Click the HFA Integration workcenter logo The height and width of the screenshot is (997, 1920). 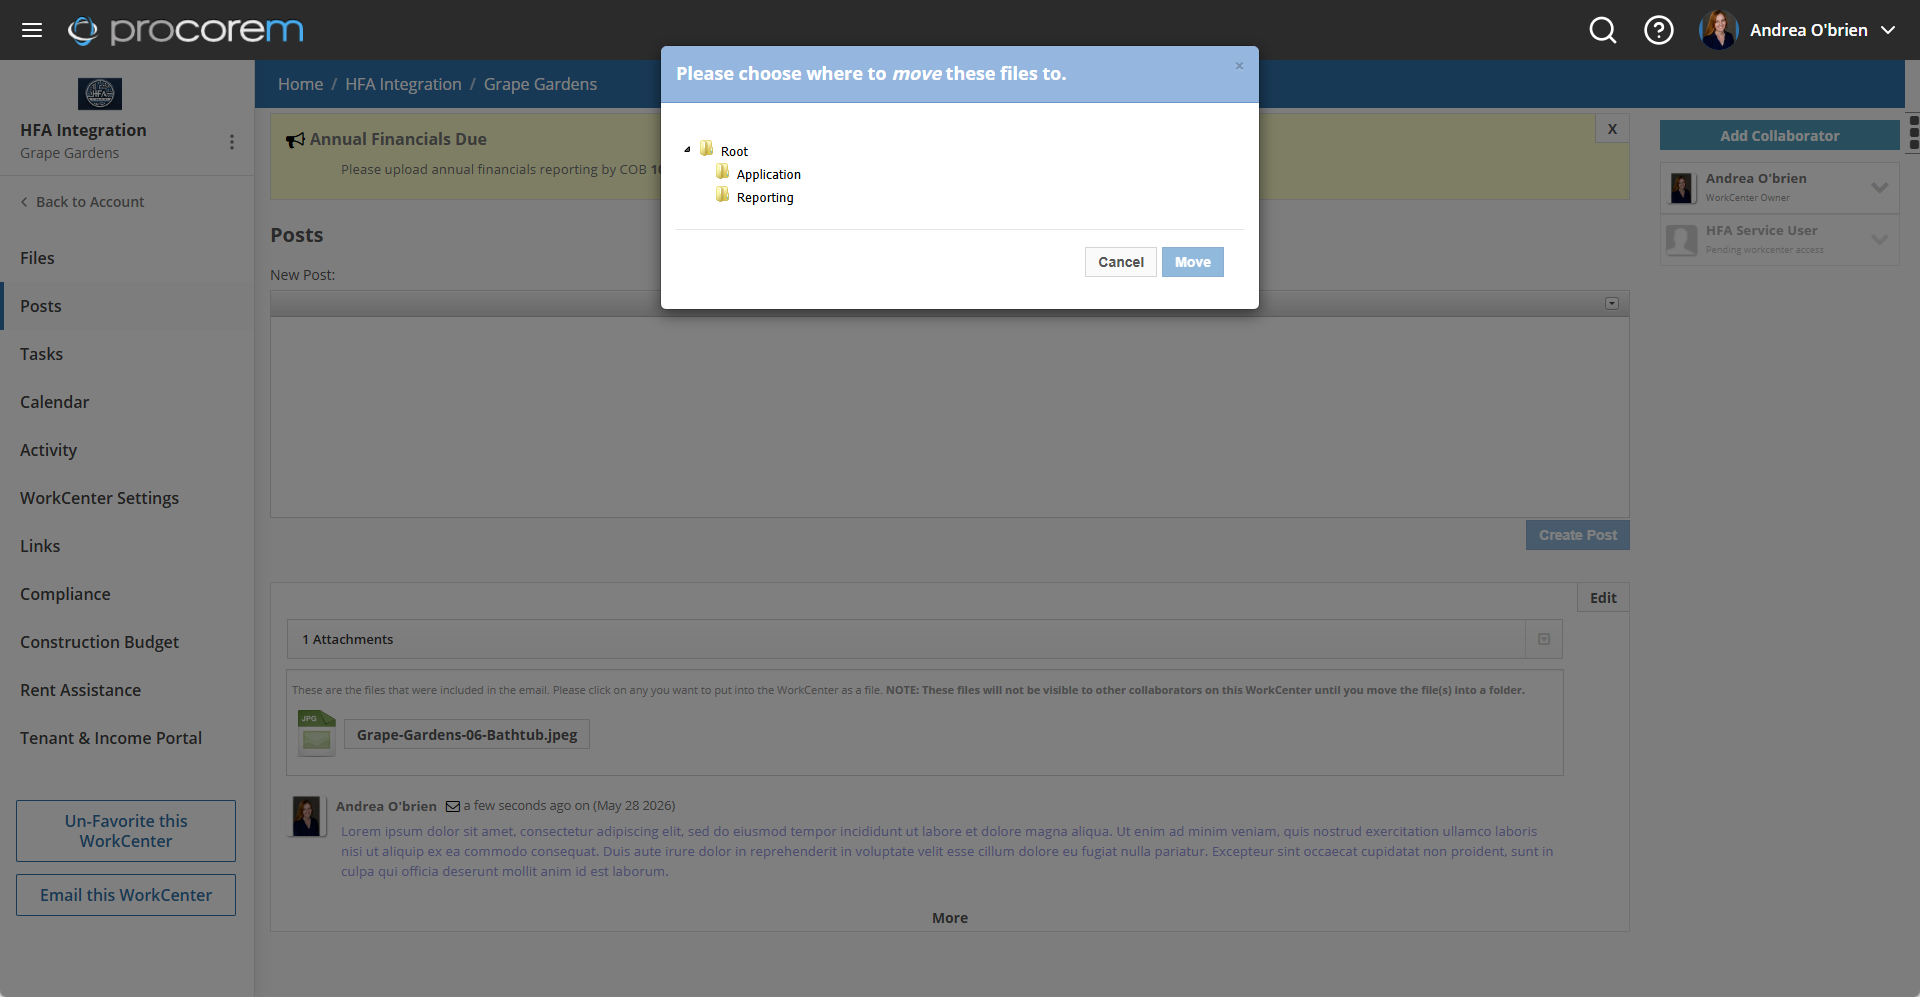pos(100,94)
